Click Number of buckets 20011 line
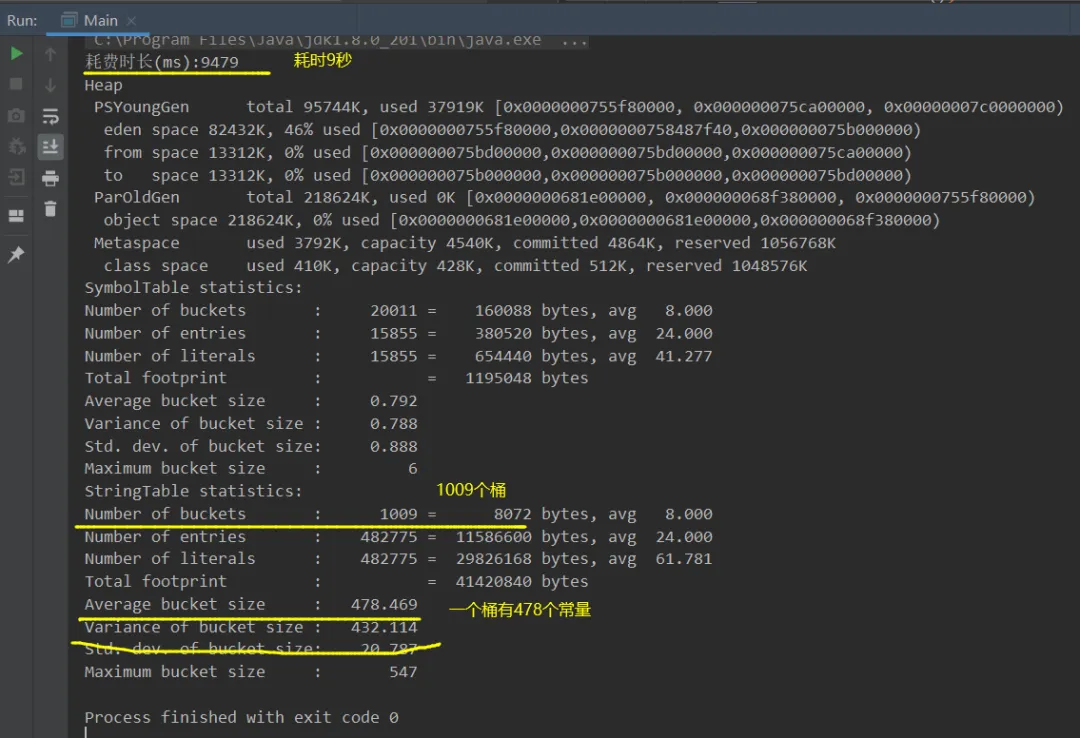 pos(398,310)
